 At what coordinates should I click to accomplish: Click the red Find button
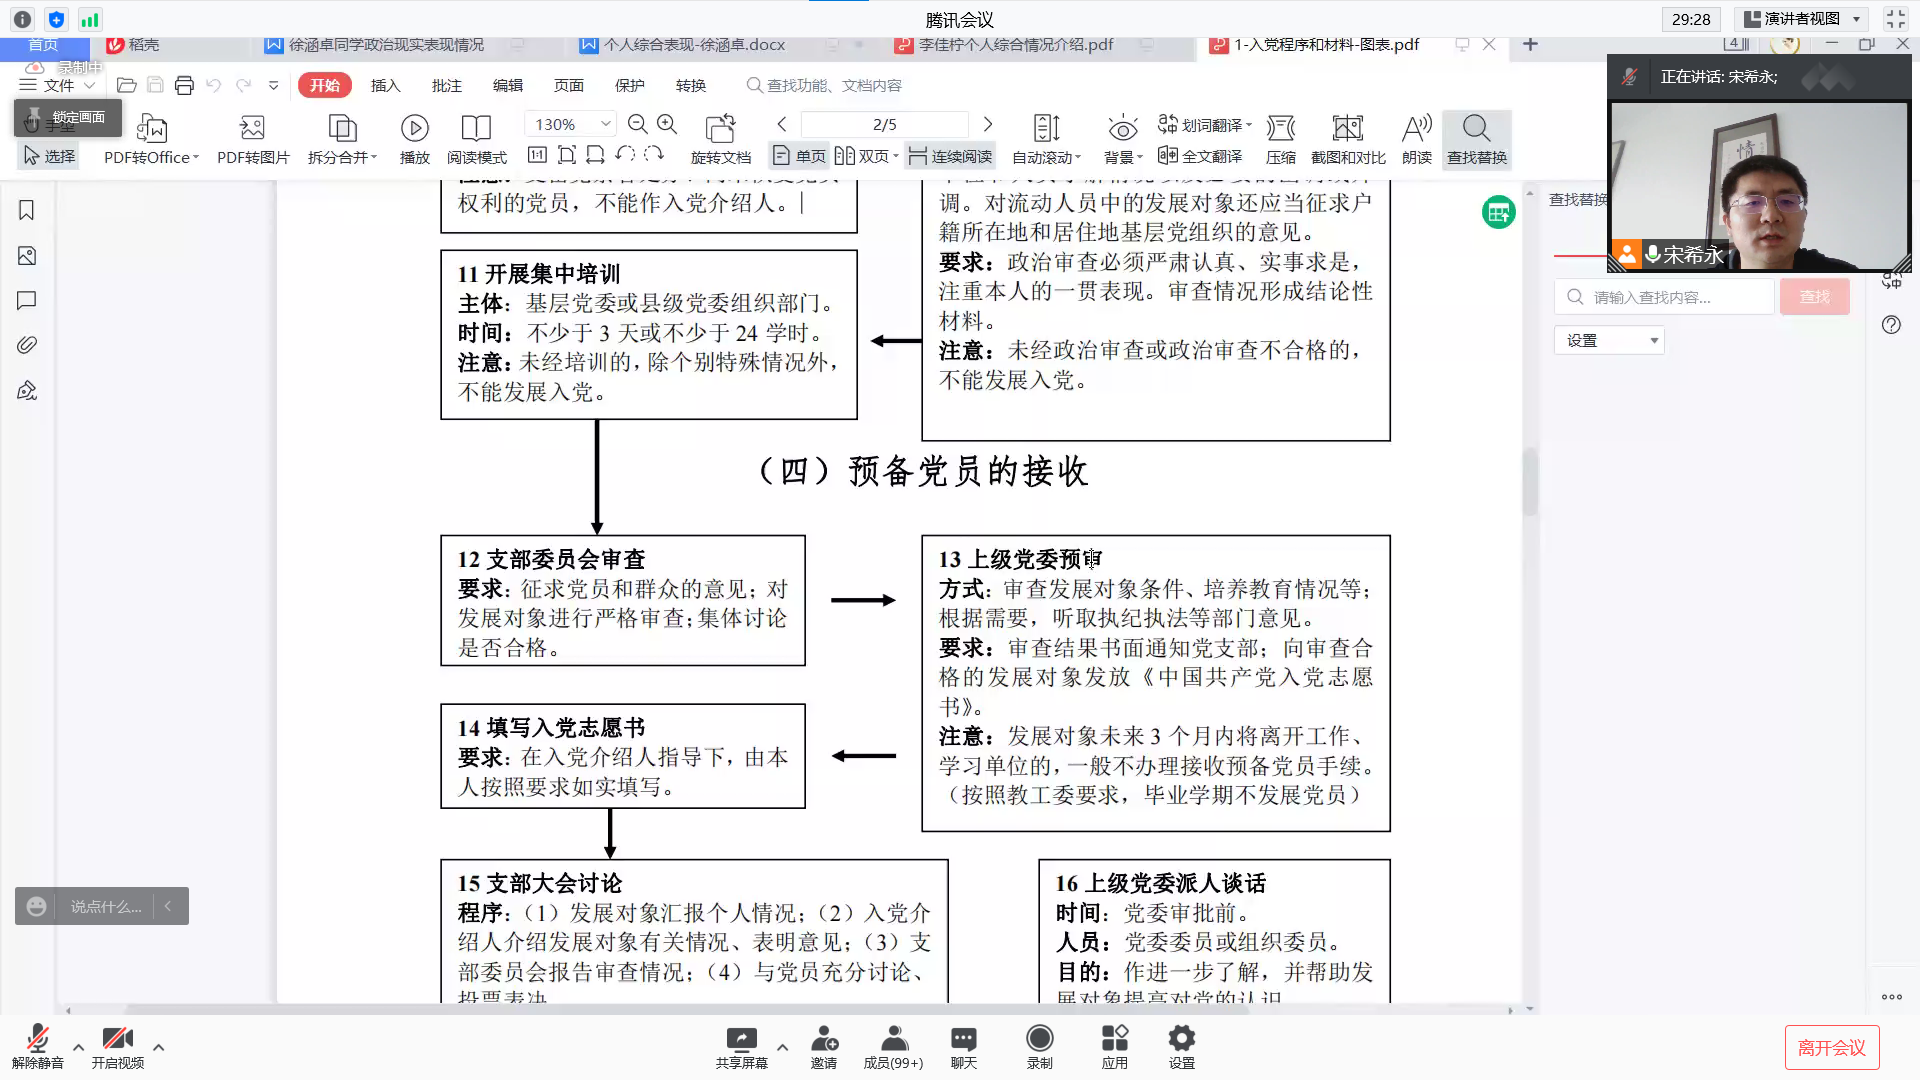[x=1814, y=297]
